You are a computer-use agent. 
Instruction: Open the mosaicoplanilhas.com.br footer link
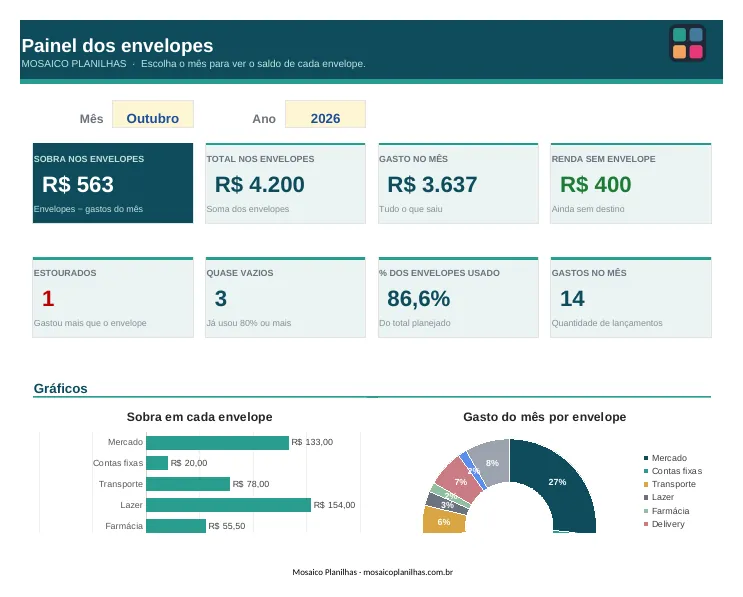(x=408, y=572)
